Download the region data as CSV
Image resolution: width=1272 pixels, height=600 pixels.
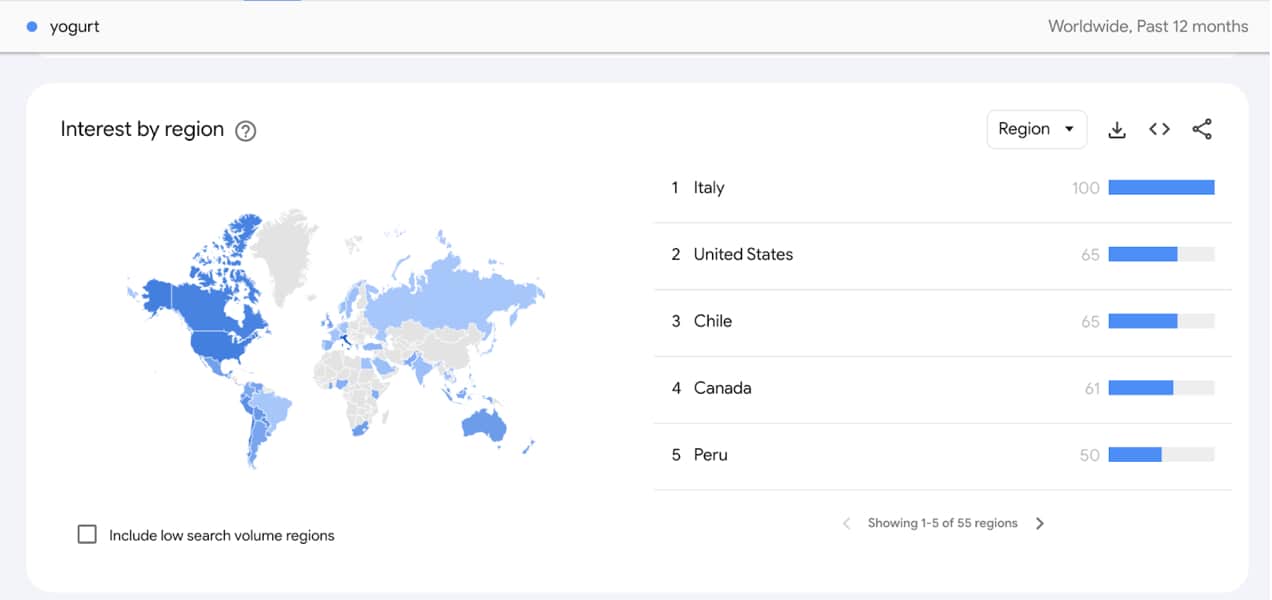tap(1117, 130)
